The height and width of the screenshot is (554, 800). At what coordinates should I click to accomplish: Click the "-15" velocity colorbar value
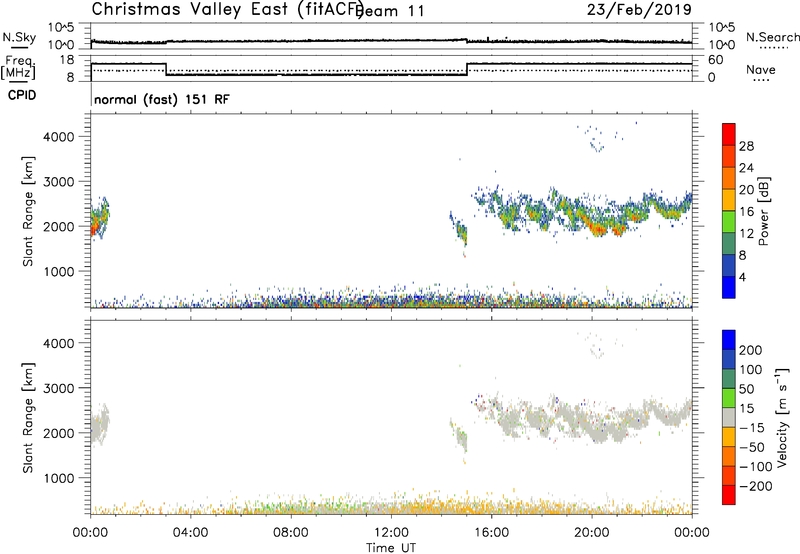click(x=752, y=427)
